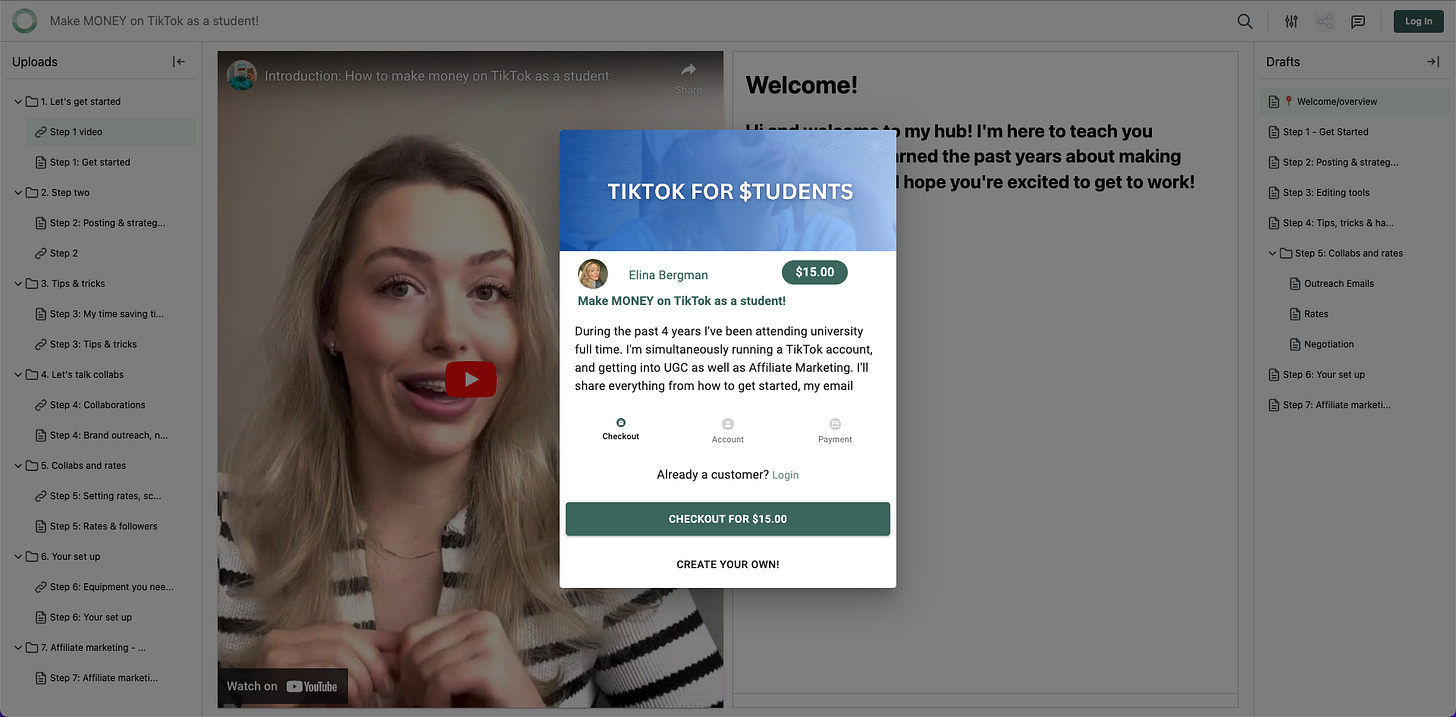Screen dimensions: 1456x717
Task: Click the Checkout step icon
Action: 621,423
